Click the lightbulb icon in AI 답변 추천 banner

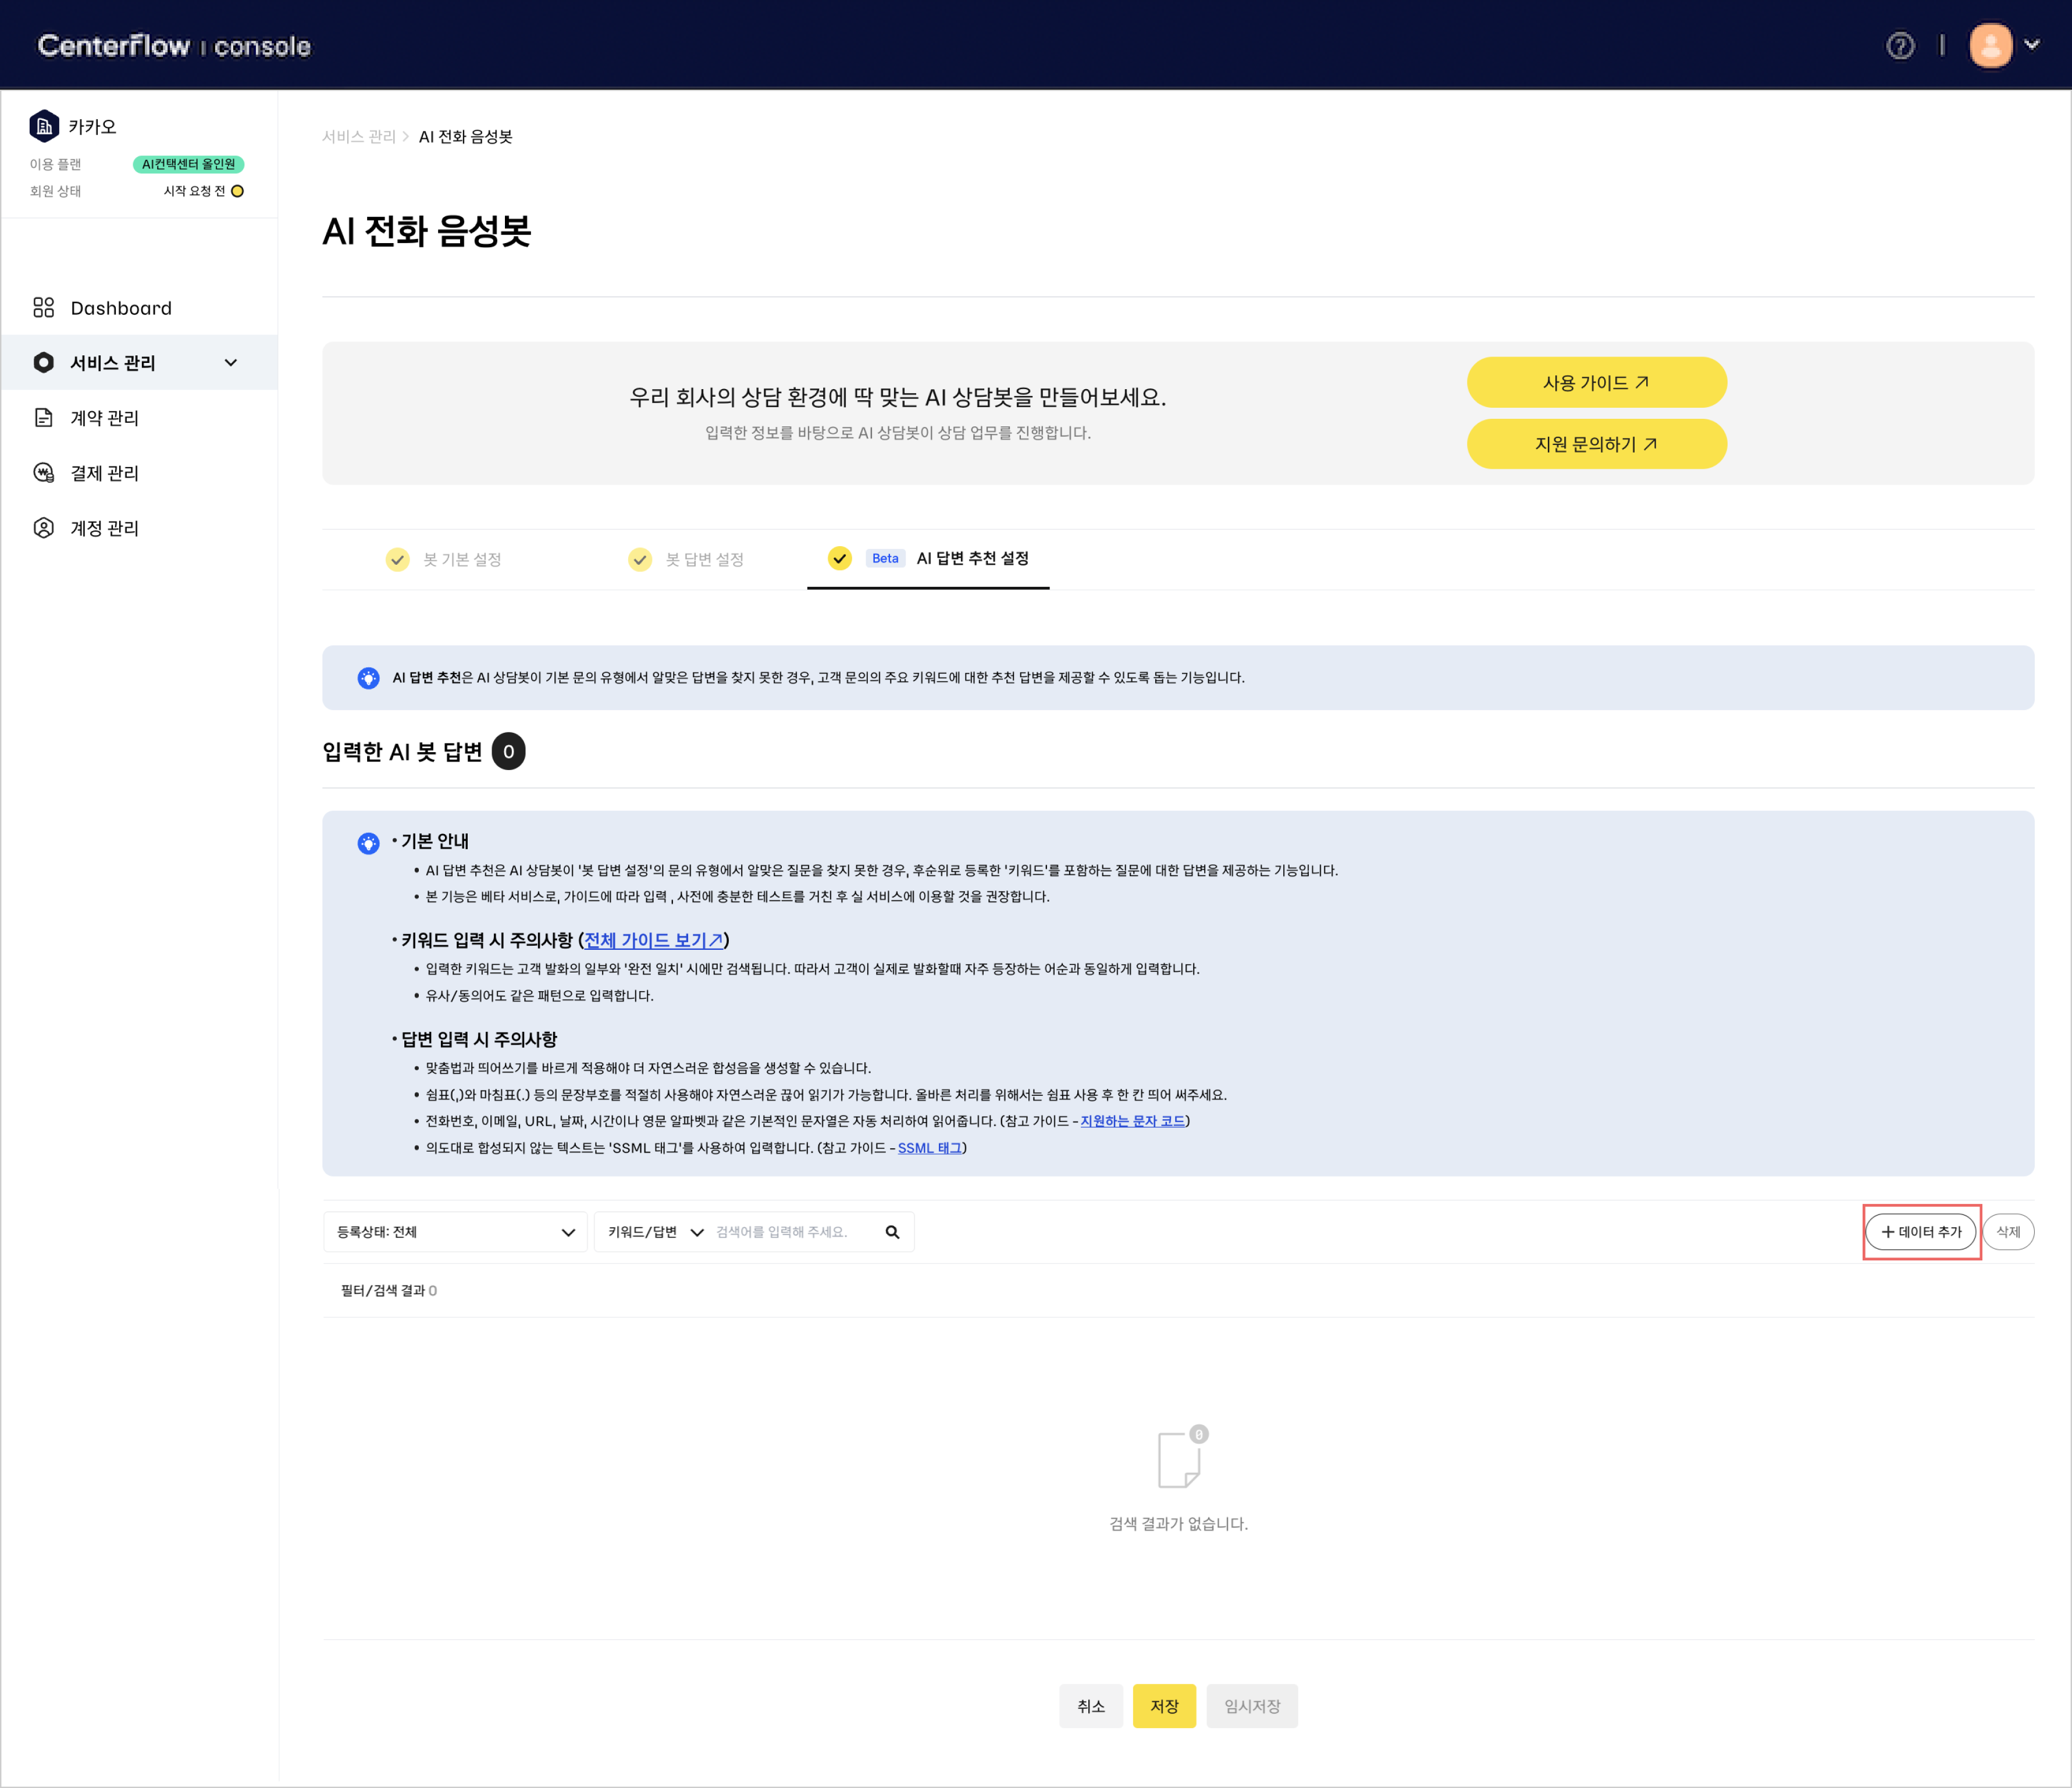click(x=368, y=677)
